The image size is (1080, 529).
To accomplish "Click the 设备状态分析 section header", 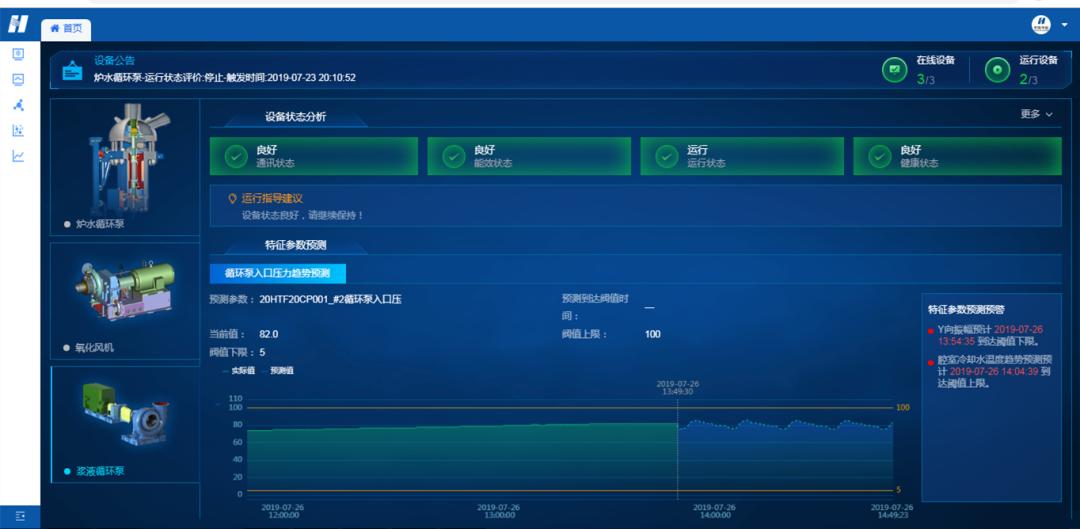I will pyautogui.click(x=295, y=117).
